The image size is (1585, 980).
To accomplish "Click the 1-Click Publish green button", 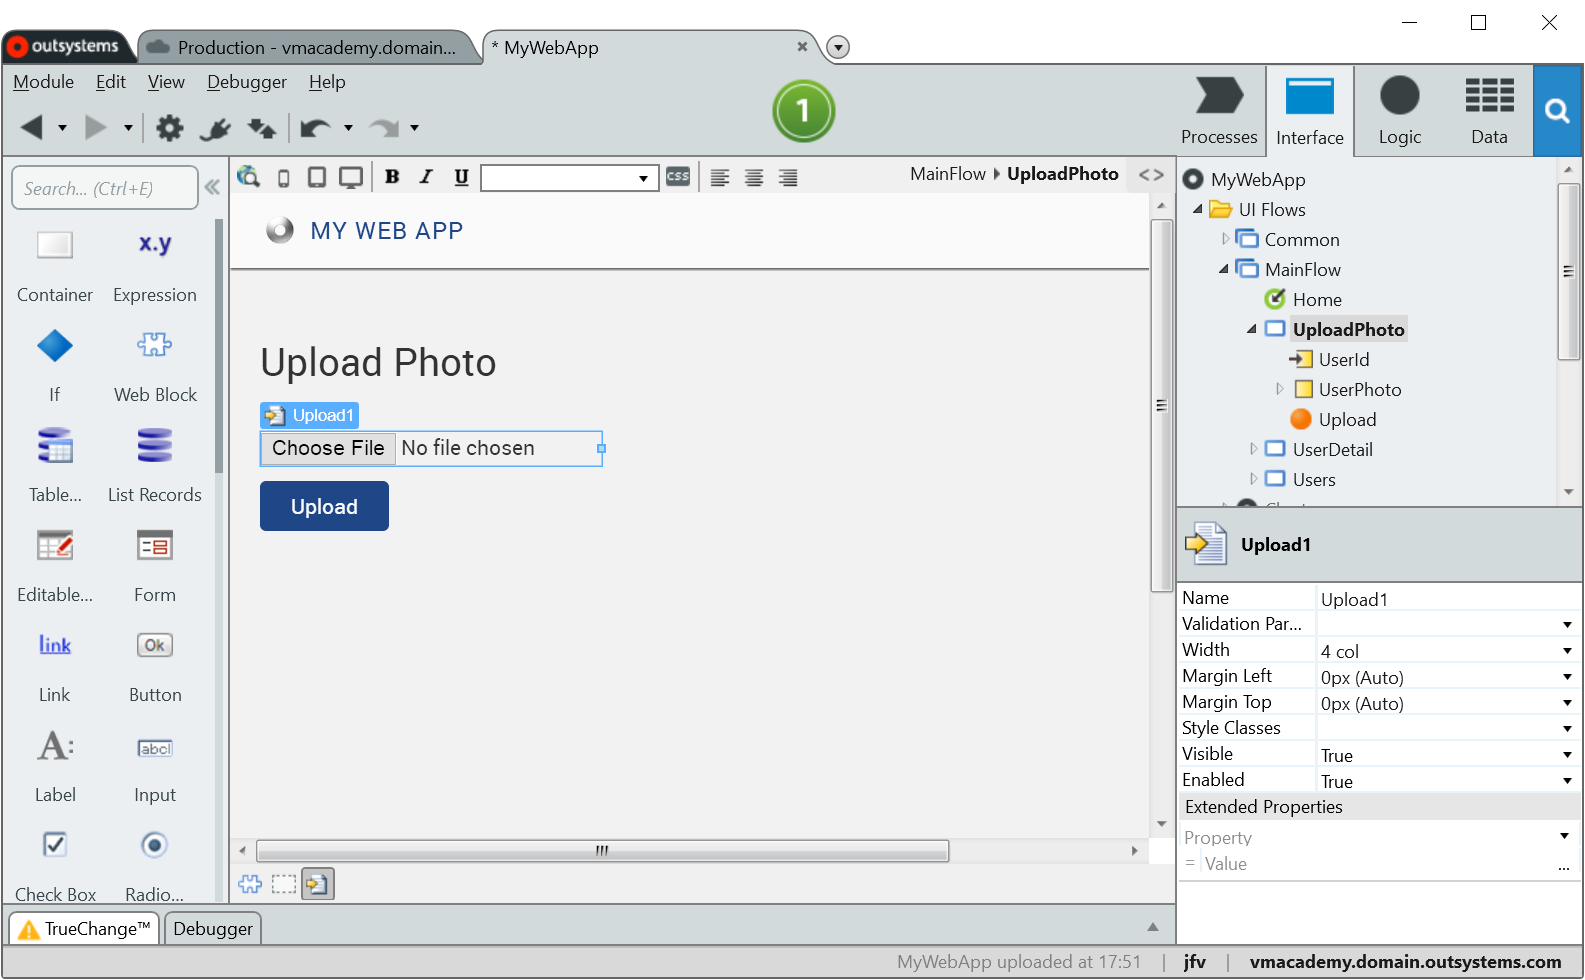I will (x=803, y=111).
